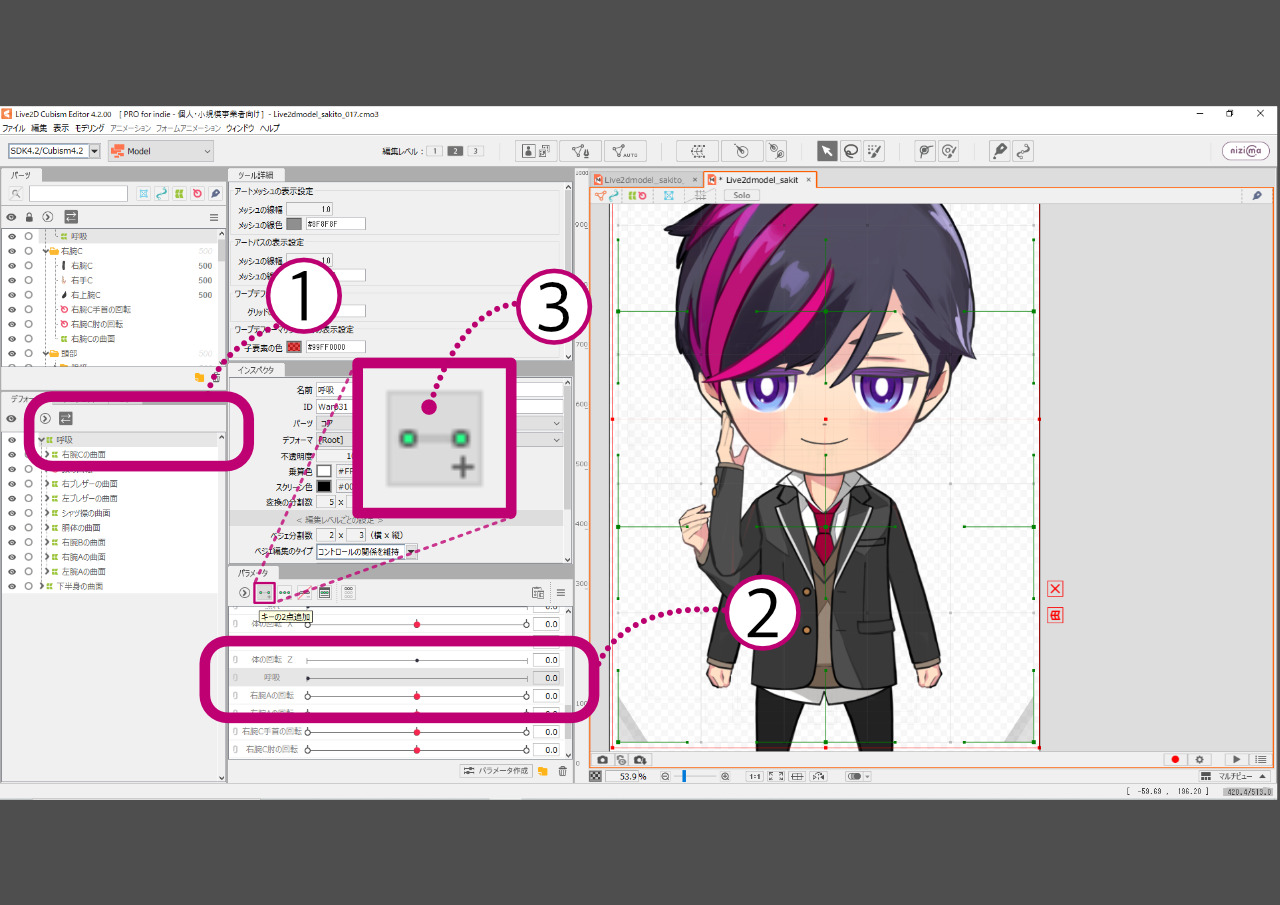The width and height of the screenshot is (1280, 905).
Task: Click the red grid icon beside canvas
Action: pyautogui.click(x=1055, y=615)
